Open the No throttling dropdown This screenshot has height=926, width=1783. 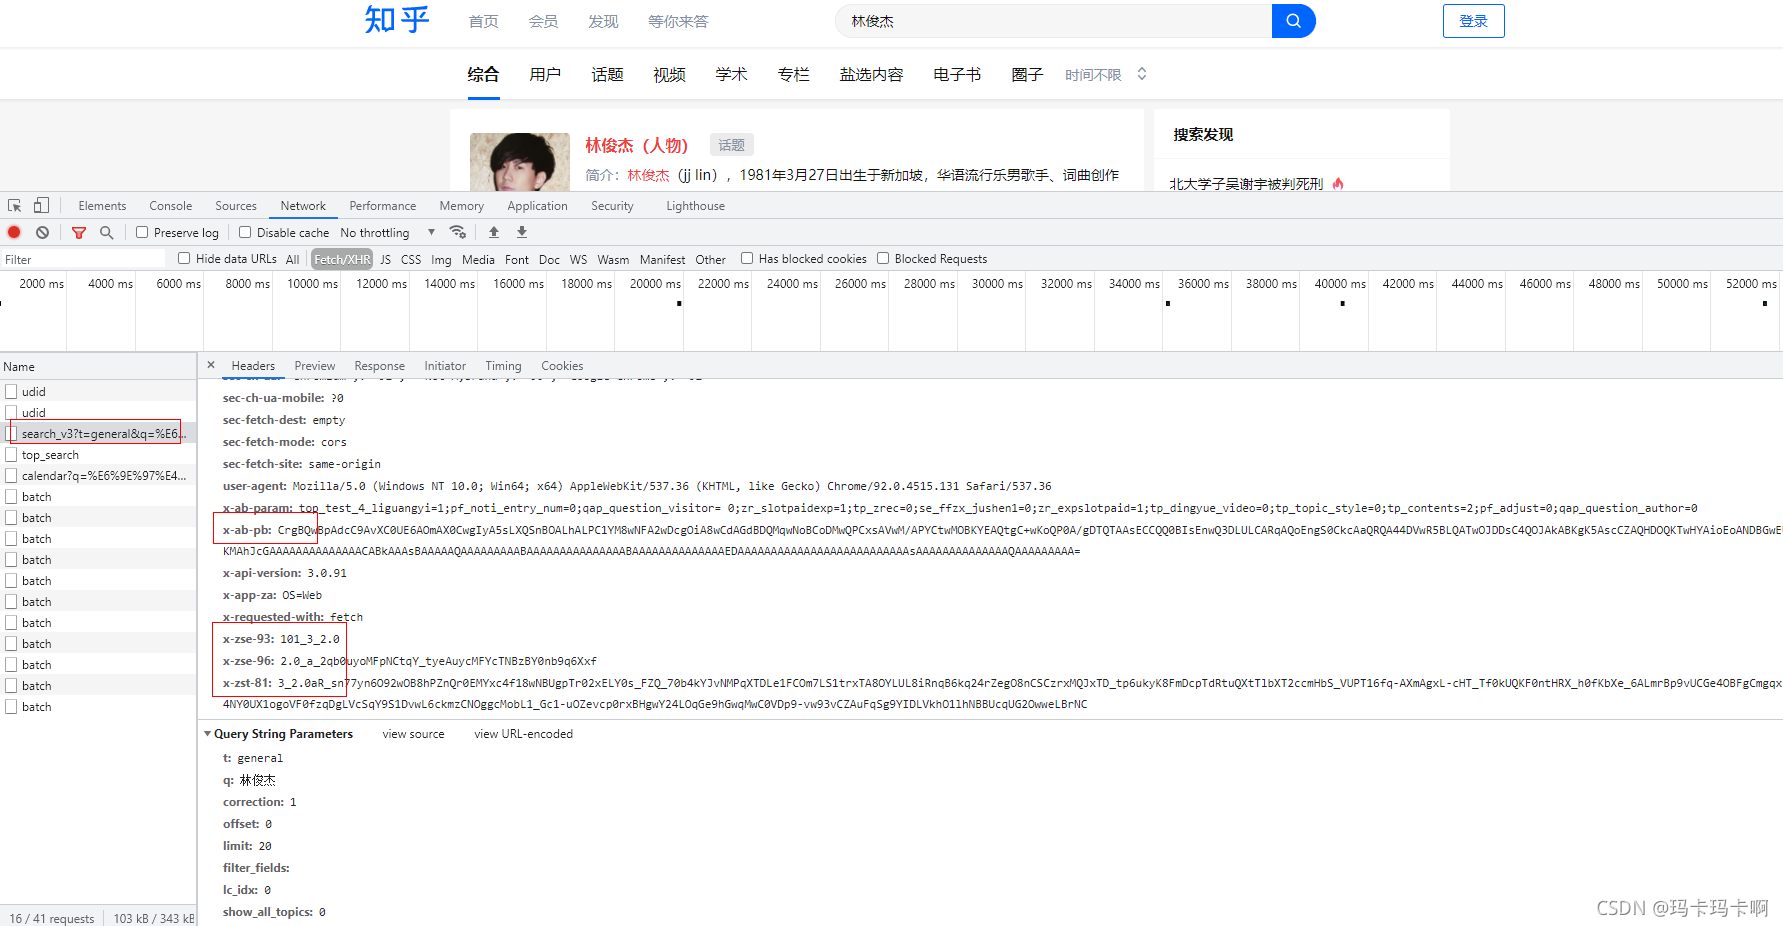(387, 232)
